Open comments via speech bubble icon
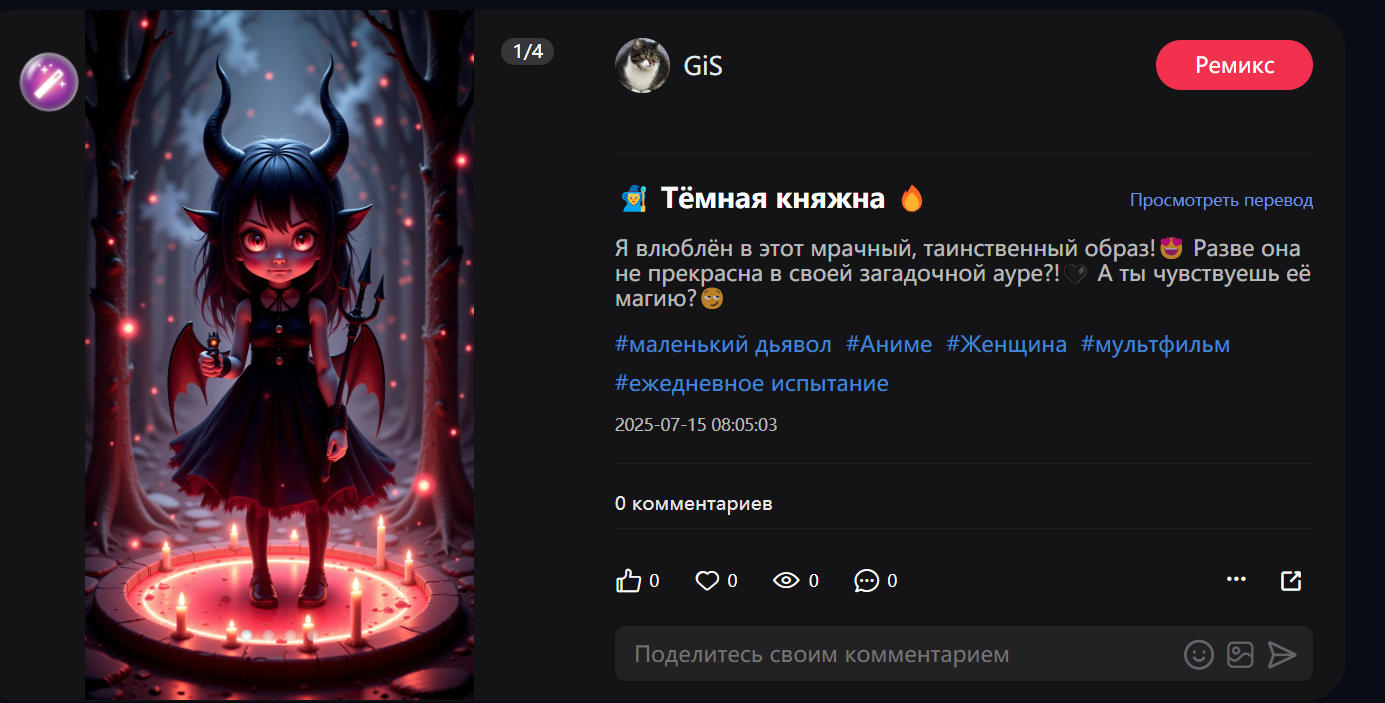 [x=866, y=581]
